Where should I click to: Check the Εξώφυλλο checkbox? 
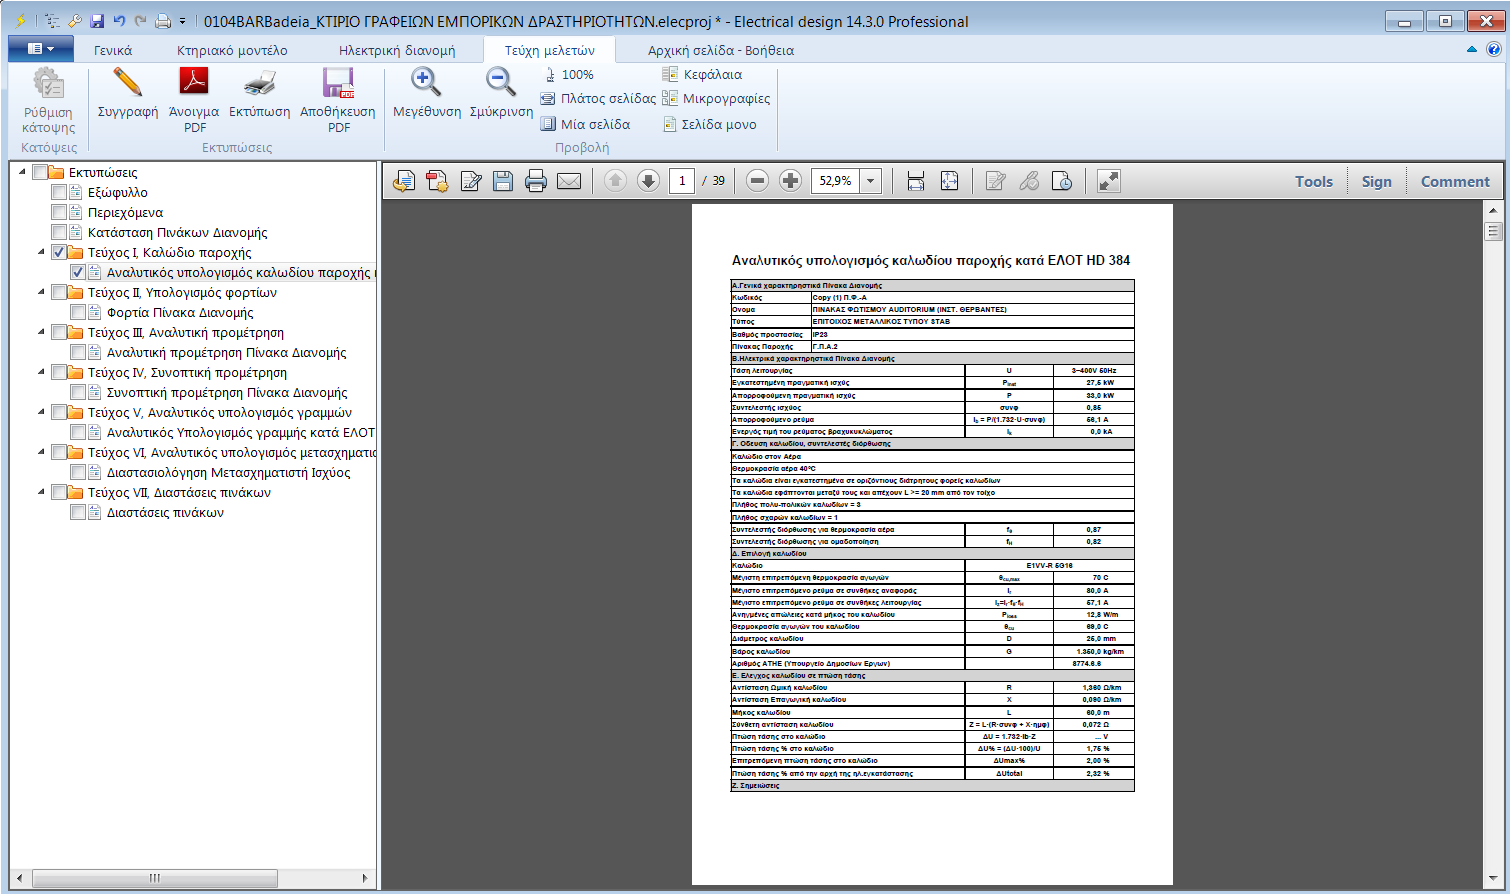click(x=59, y=192)
